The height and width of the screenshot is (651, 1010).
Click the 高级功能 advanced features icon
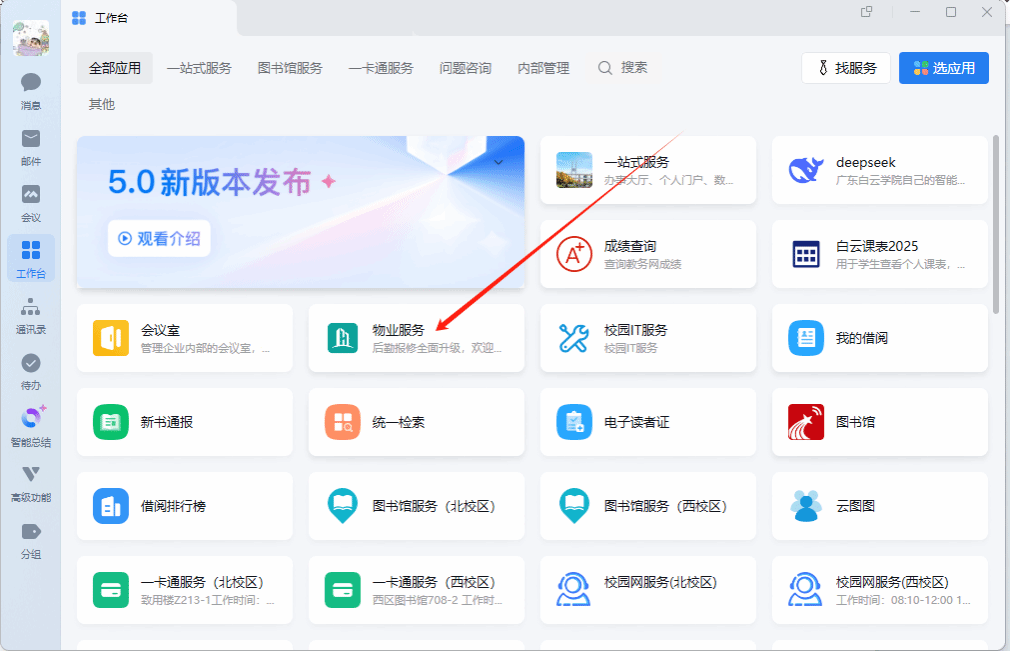coord(31,476)
